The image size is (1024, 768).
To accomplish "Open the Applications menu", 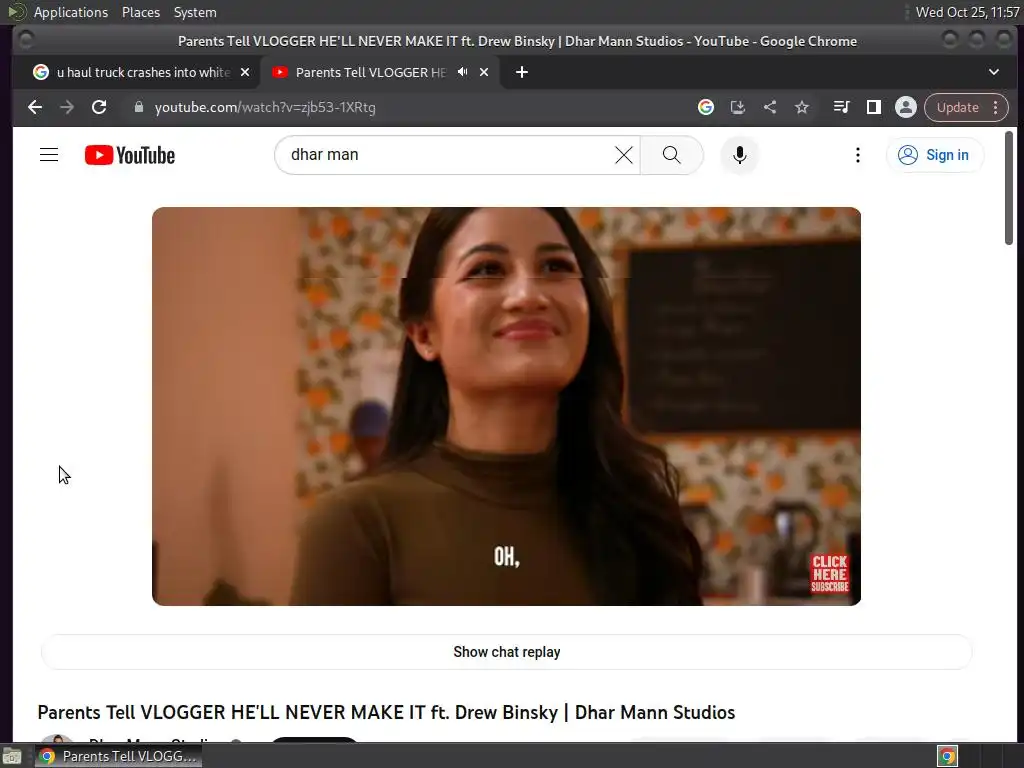I will [x=71, y=12].
